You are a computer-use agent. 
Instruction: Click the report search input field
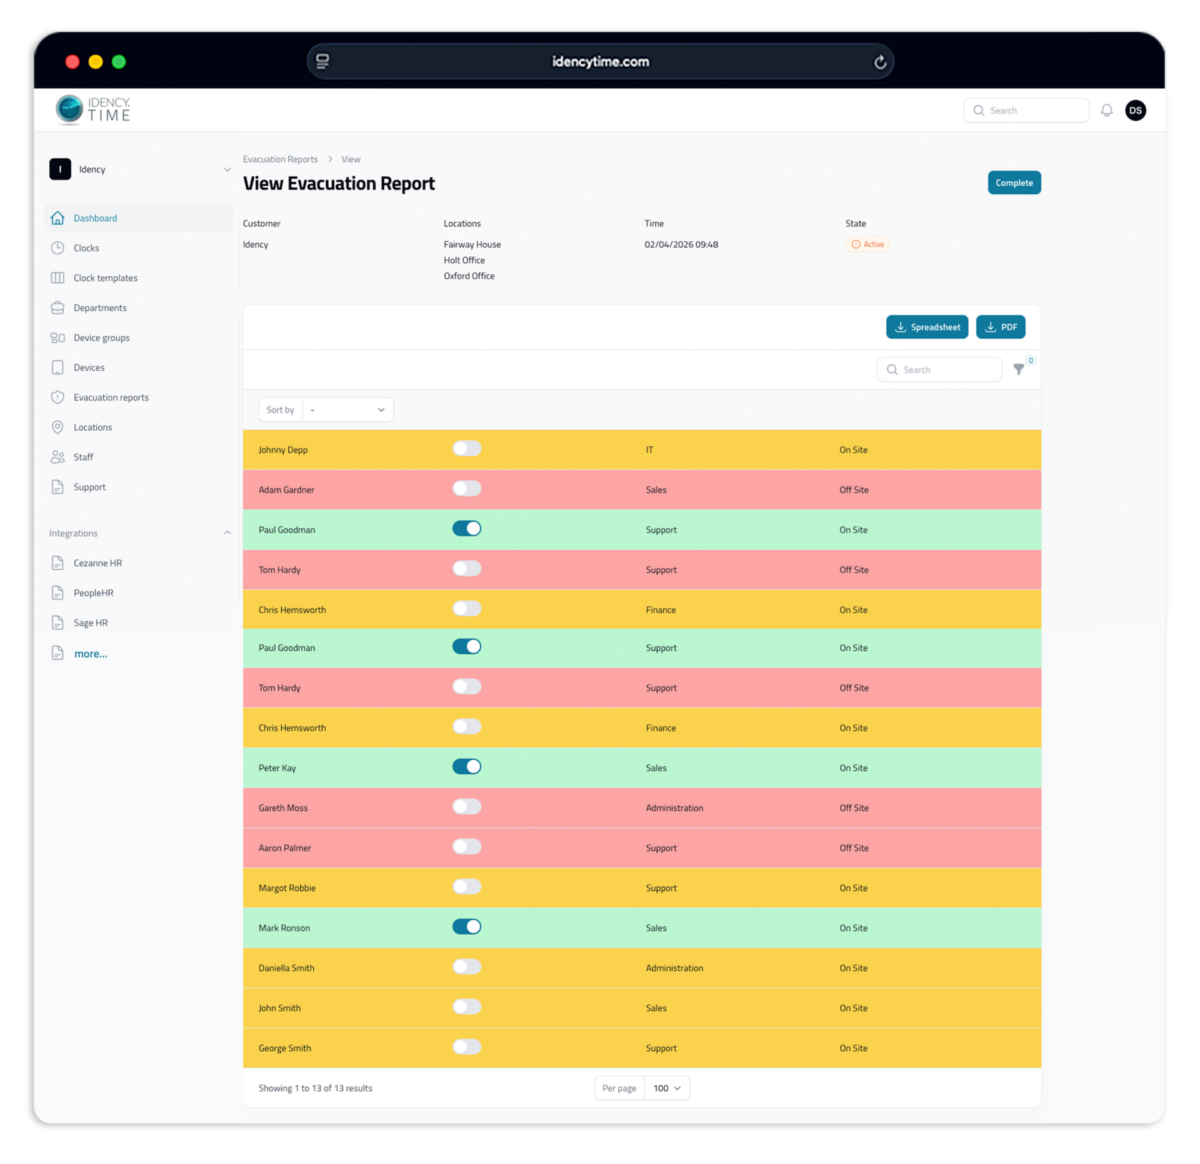pos(940,369)
